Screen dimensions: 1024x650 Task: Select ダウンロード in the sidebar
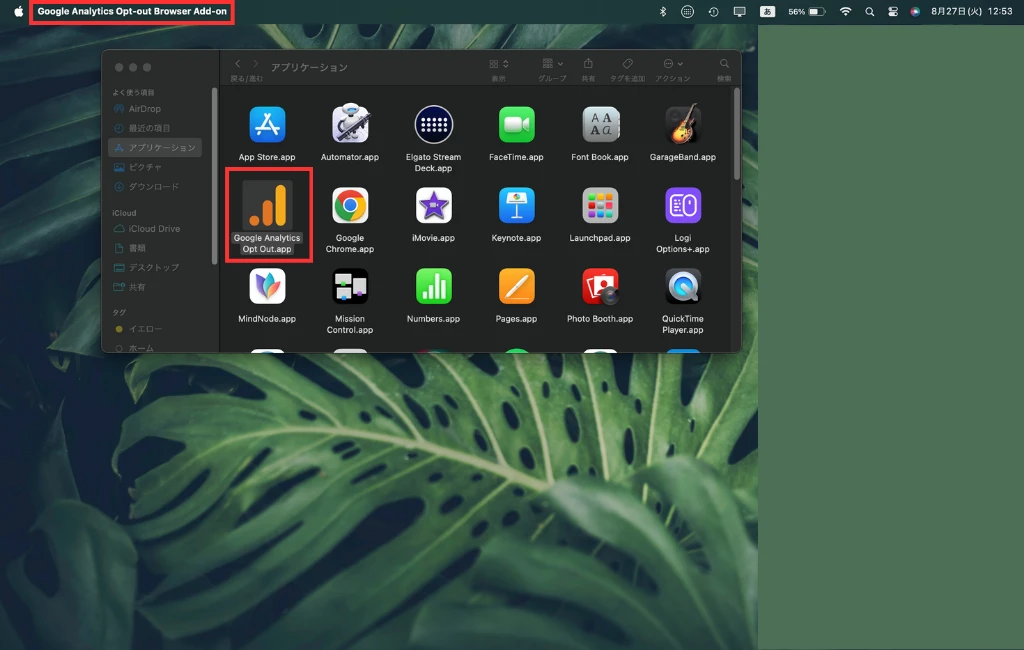pos(155,187)
